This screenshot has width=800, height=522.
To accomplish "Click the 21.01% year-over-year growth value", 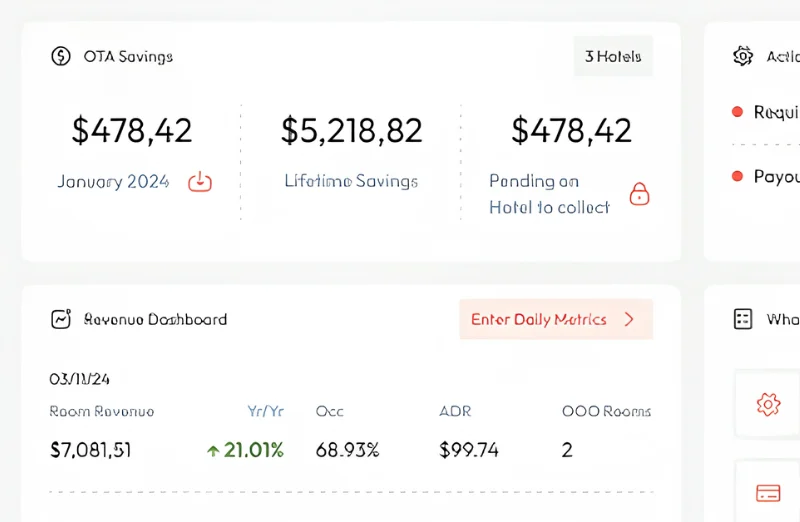I will point(245,450).
